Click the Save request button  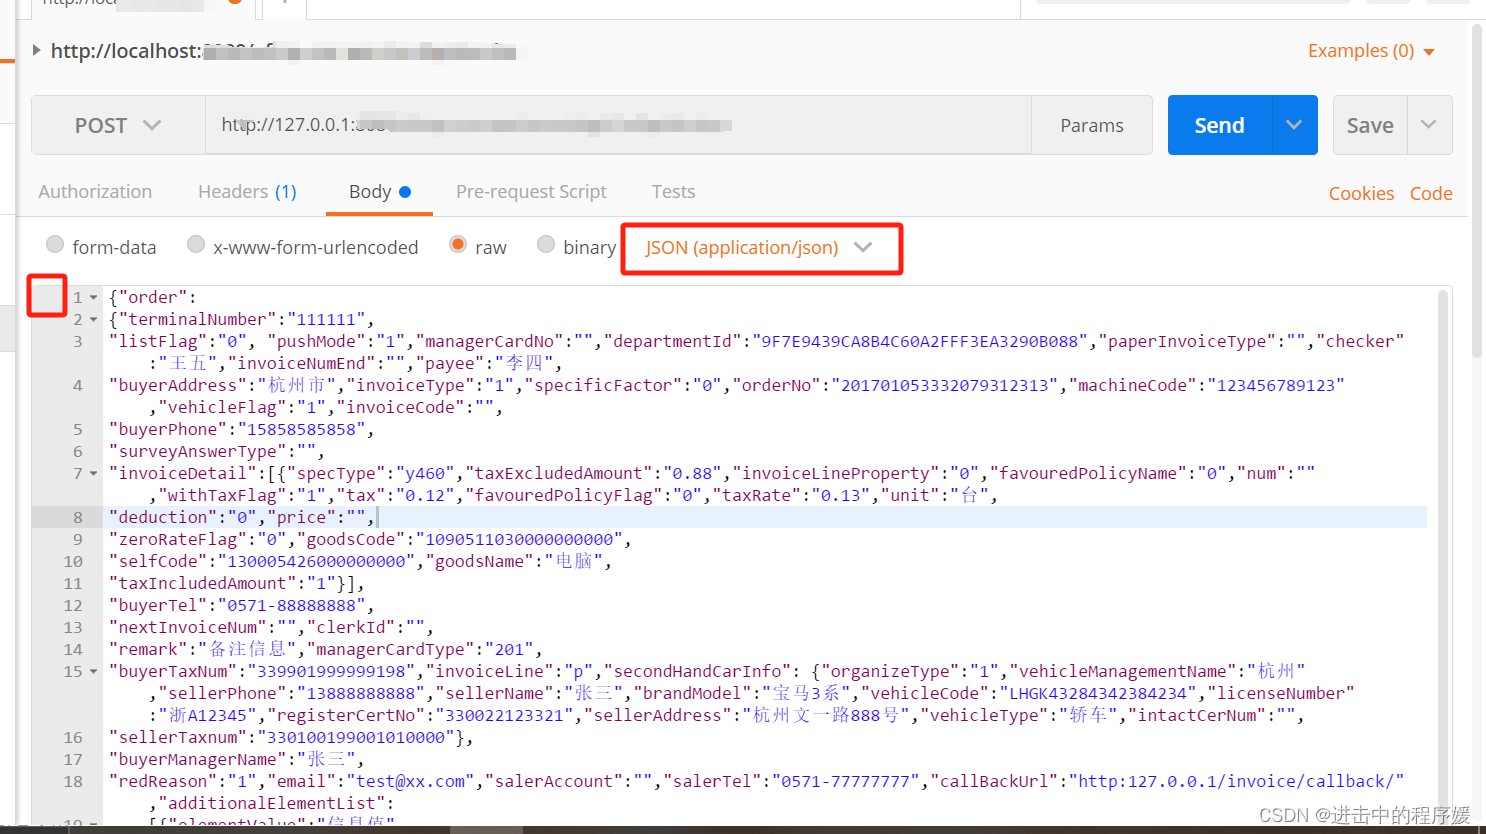(x=1369, y=124)
